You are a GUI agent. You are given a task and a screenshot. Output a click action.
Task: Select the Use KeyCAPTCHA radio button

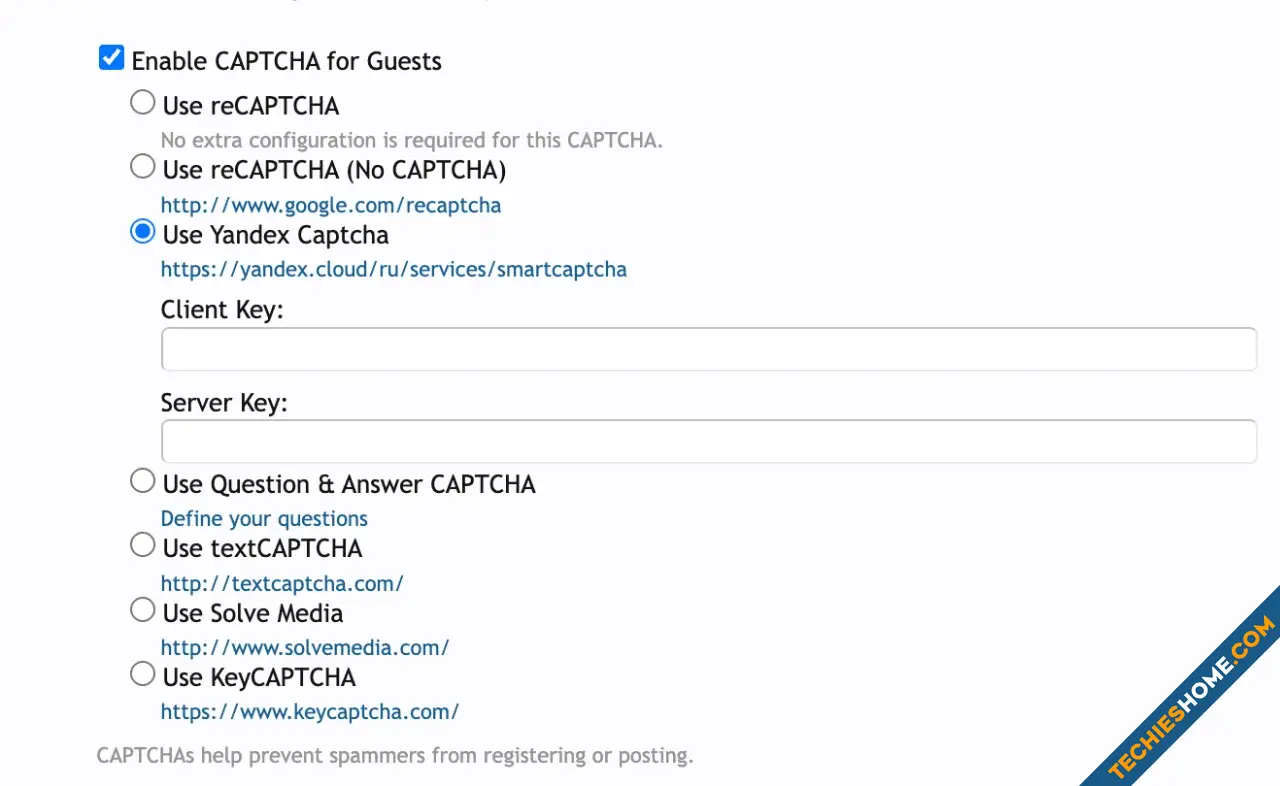coord(143,674)
